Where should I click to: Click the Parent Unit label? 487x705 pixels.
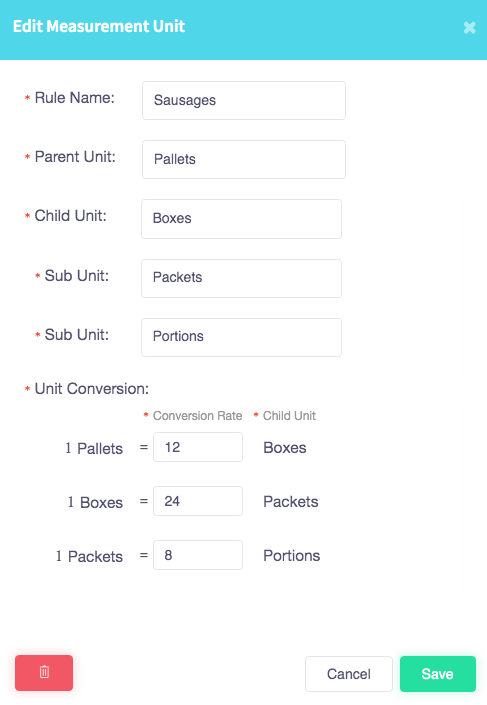coord(75,156)
